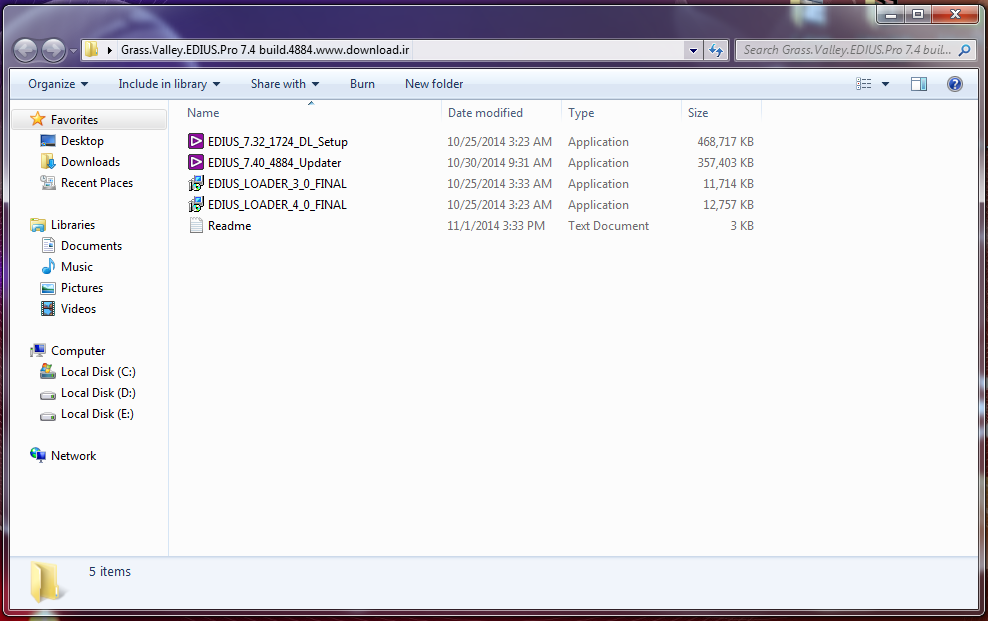988x621 pixels.
Task: Click the Burn toolbar button
Action: coord(362,84)
